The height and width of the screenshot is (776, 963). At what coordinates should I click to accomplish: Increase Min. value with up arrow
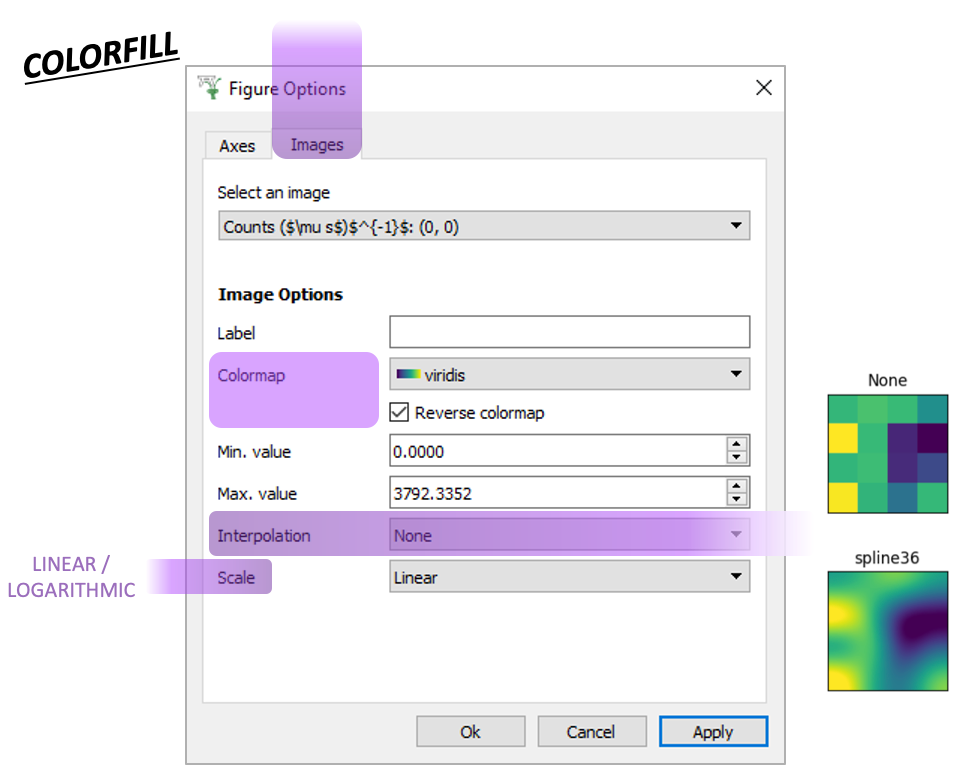(x=737, y=444)
